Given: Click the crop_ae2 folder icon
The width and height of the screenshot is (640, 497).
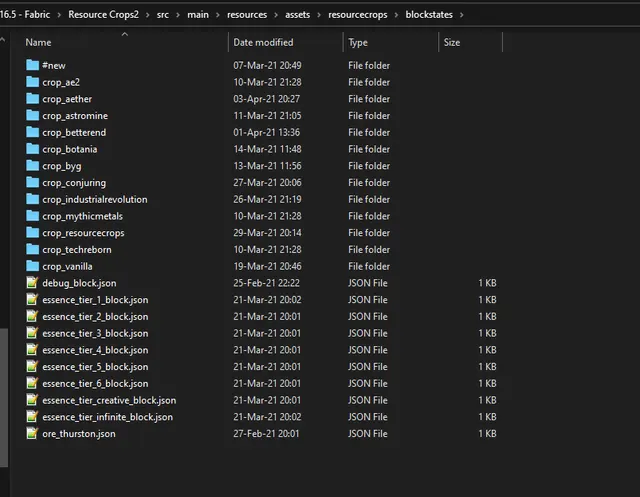Looking at the screenshot, I should coord(32,82).
